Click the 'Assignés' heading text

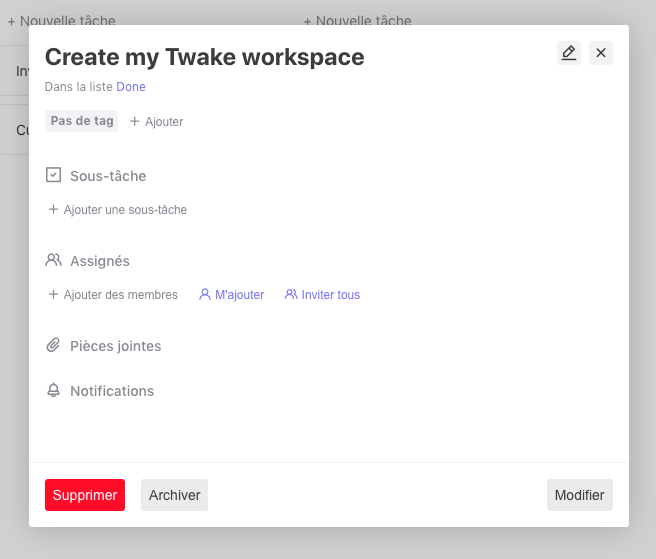click(100, 261)
